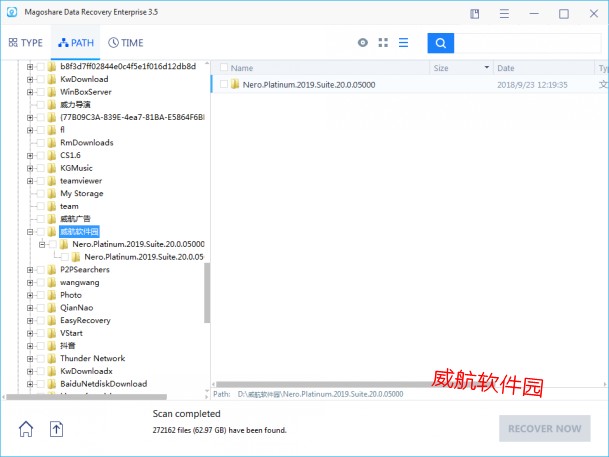Viewport: 609px width, 457px height.
Task: Switch to list view icon
Action: coord(404,43)
